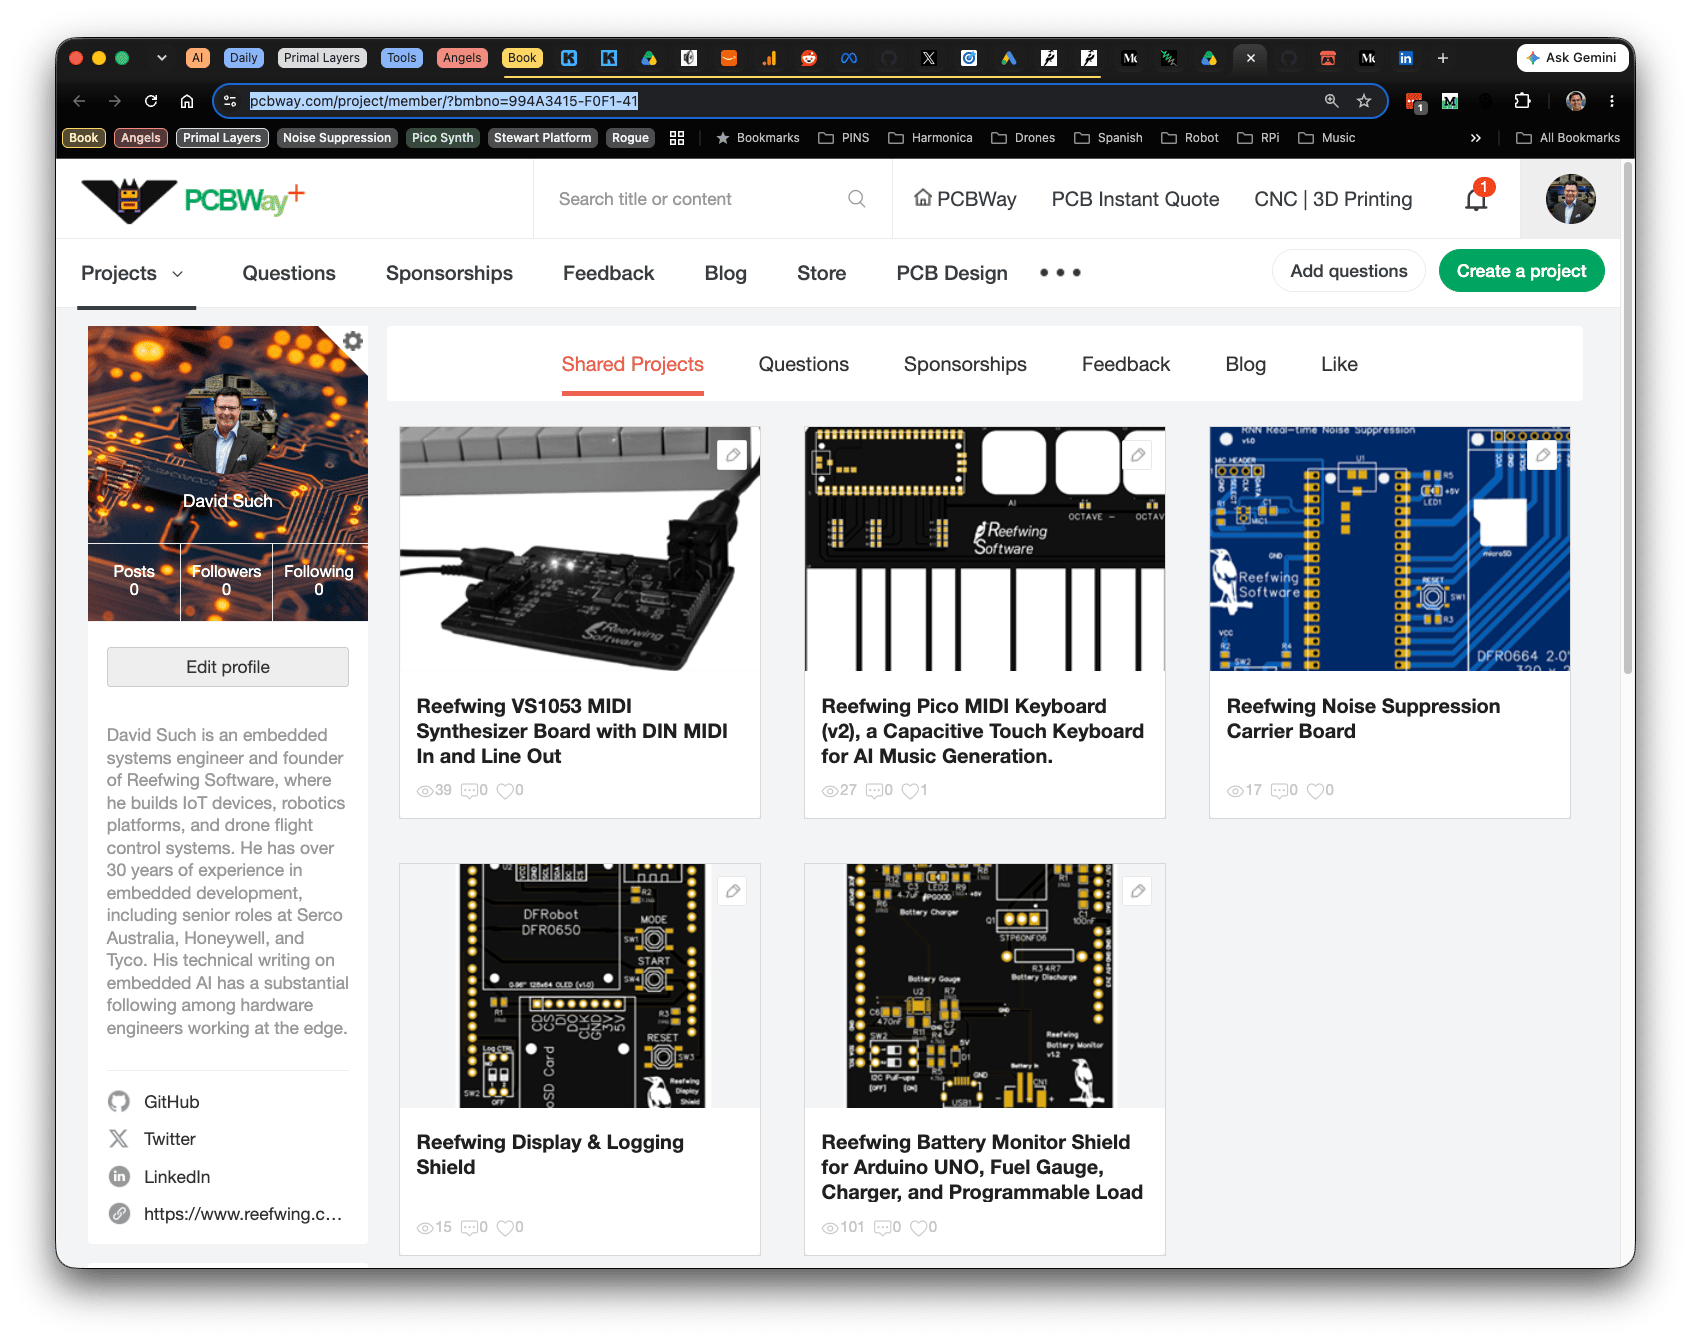Edit the Reefwing Noise Suppression Carrier Board project

(1543, 455)
